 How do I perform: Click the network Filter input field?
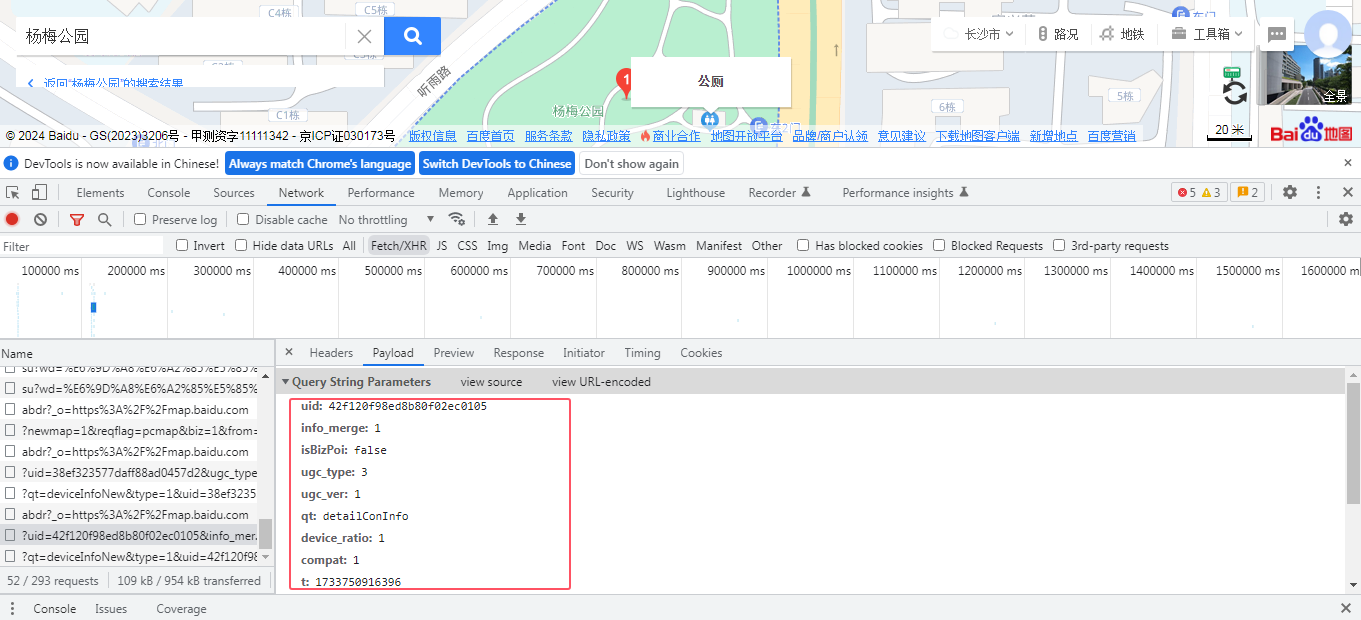82,246
